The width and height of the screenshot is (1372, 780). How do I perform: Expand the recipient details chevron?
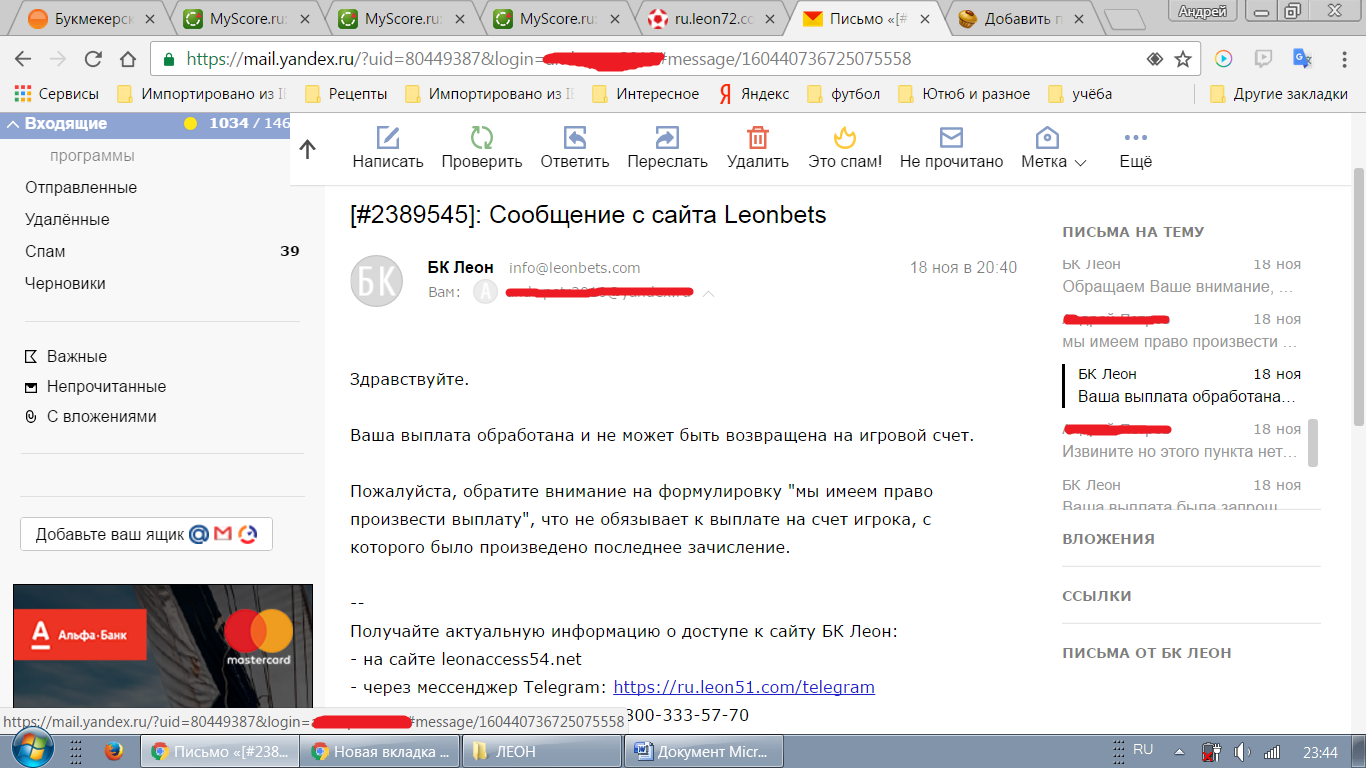point(708,294)
